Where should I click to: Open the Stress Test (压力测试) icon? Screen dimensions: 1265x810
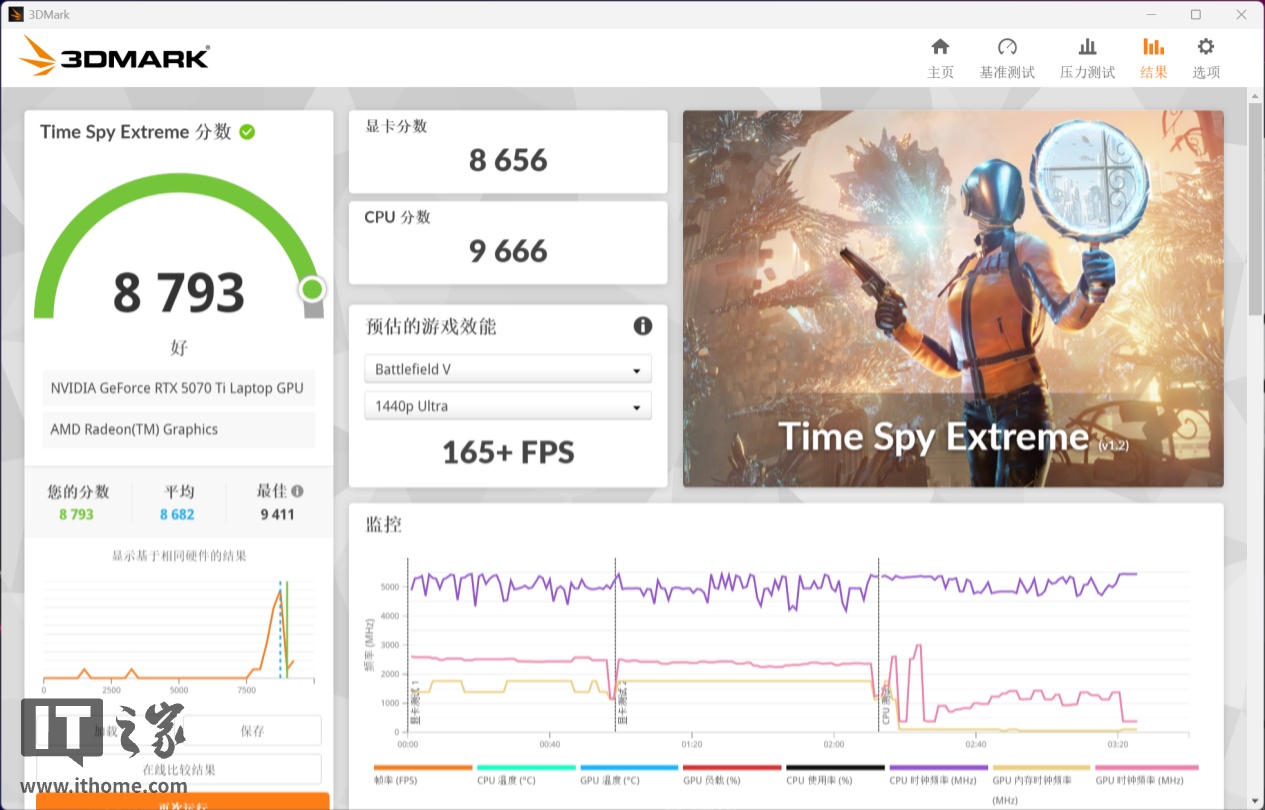(x=1087, y=47)
